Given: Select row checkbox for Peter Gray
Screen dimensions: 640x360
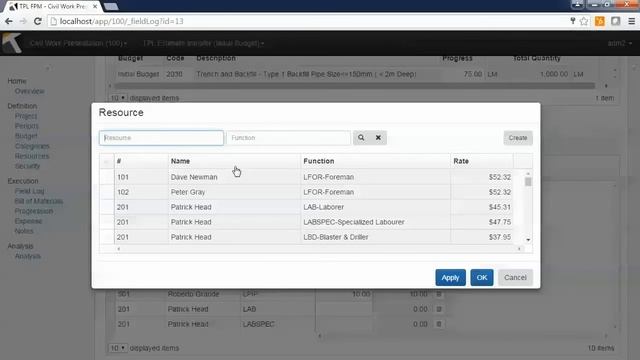Looking at the screenshot, I should 107,192.
